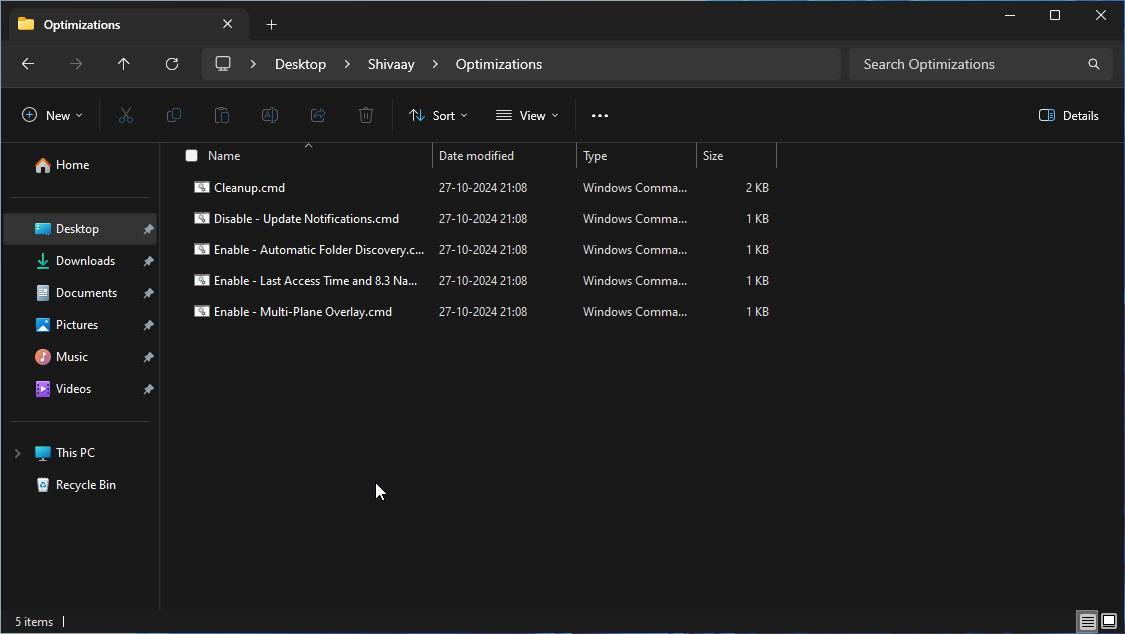
Task: Expand chevron after Desktop in address bar
Action: pos(347,64)
